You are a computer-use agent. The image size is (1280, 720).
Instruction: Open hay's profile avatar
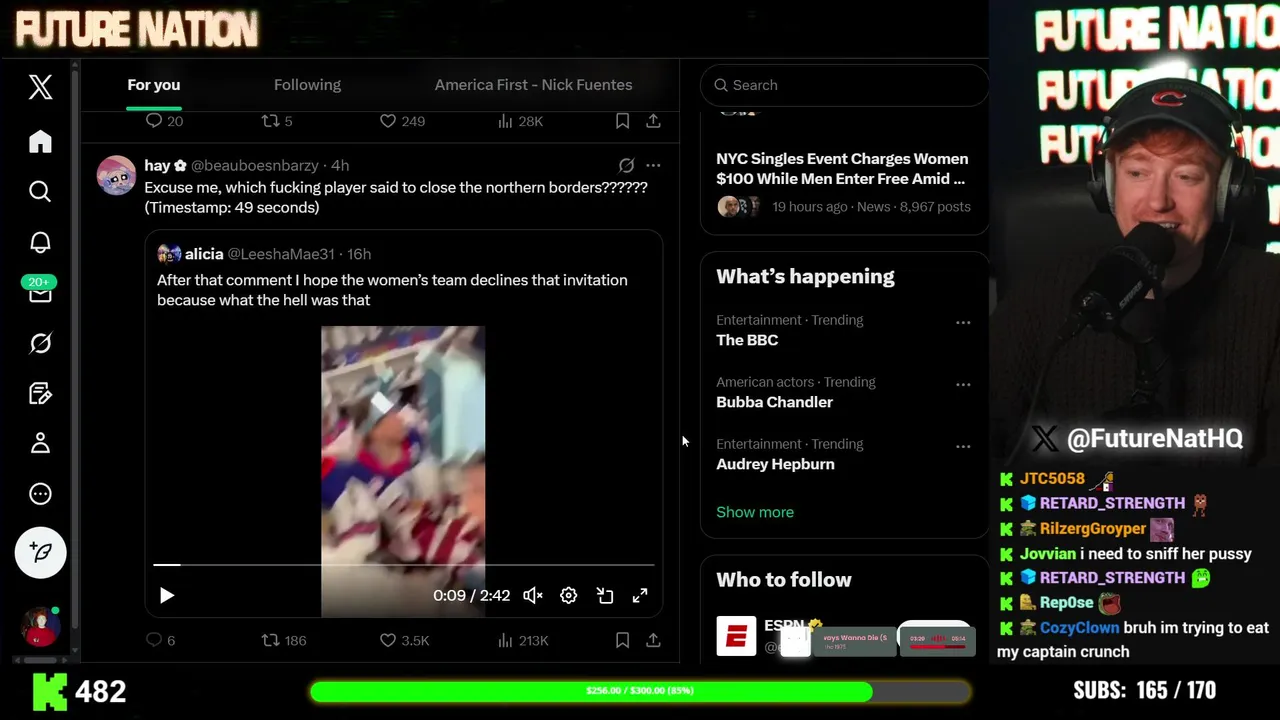point(116,175)
